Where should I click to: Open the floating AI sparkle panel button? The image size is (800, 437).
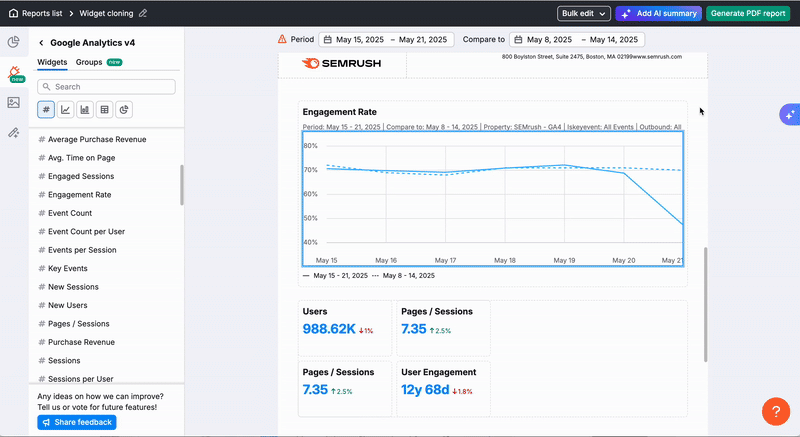[788, 114]
